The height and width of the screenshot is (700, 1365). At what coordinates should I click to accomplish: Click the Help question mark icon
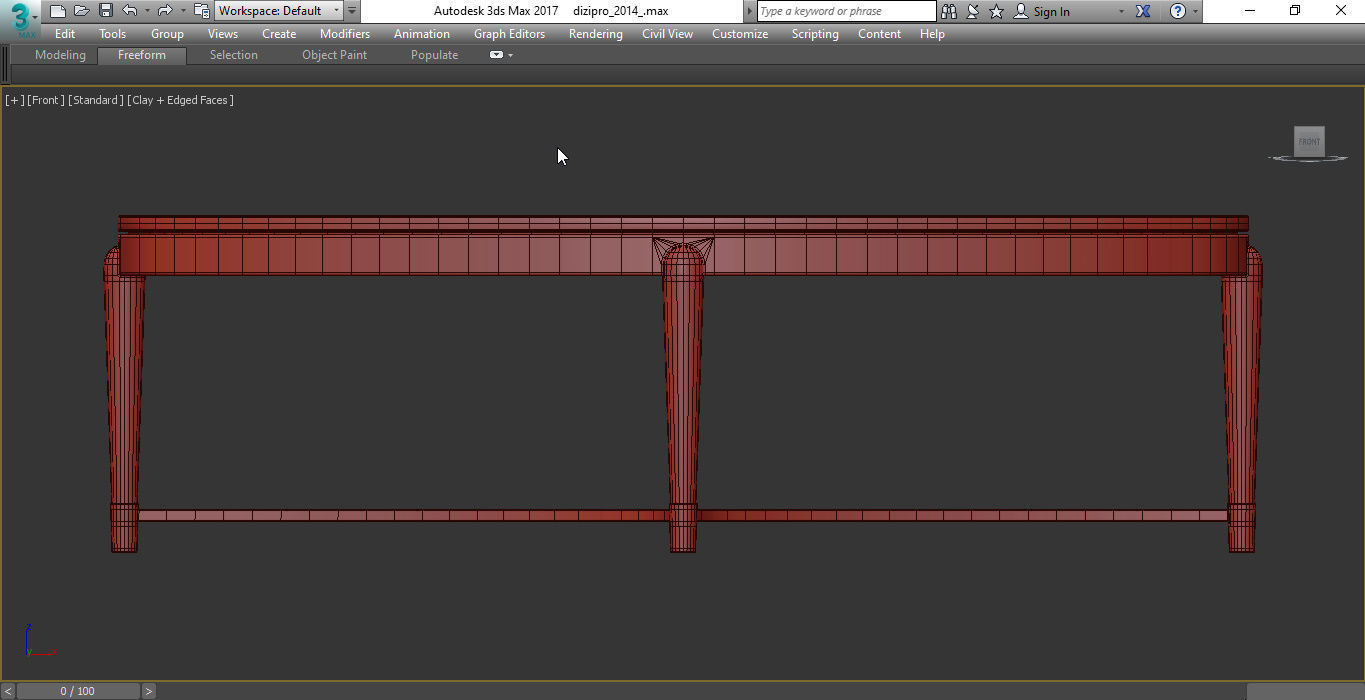coord(1178,11)
